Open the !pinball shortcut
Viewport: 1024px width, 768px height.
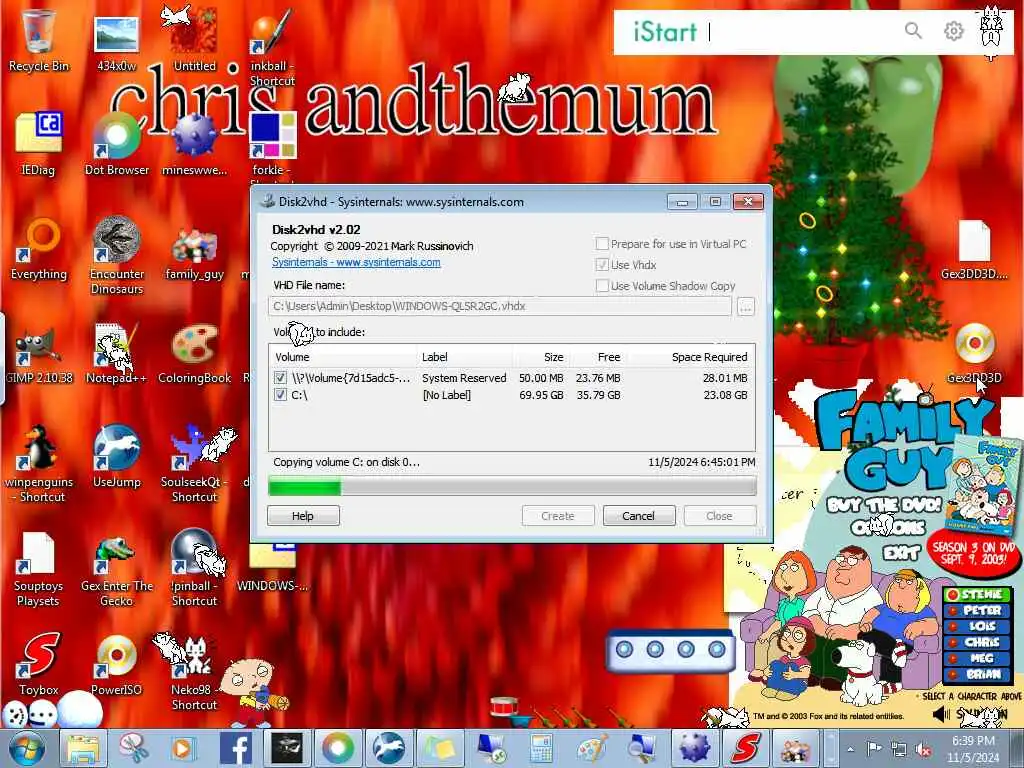tap(194, 568)
